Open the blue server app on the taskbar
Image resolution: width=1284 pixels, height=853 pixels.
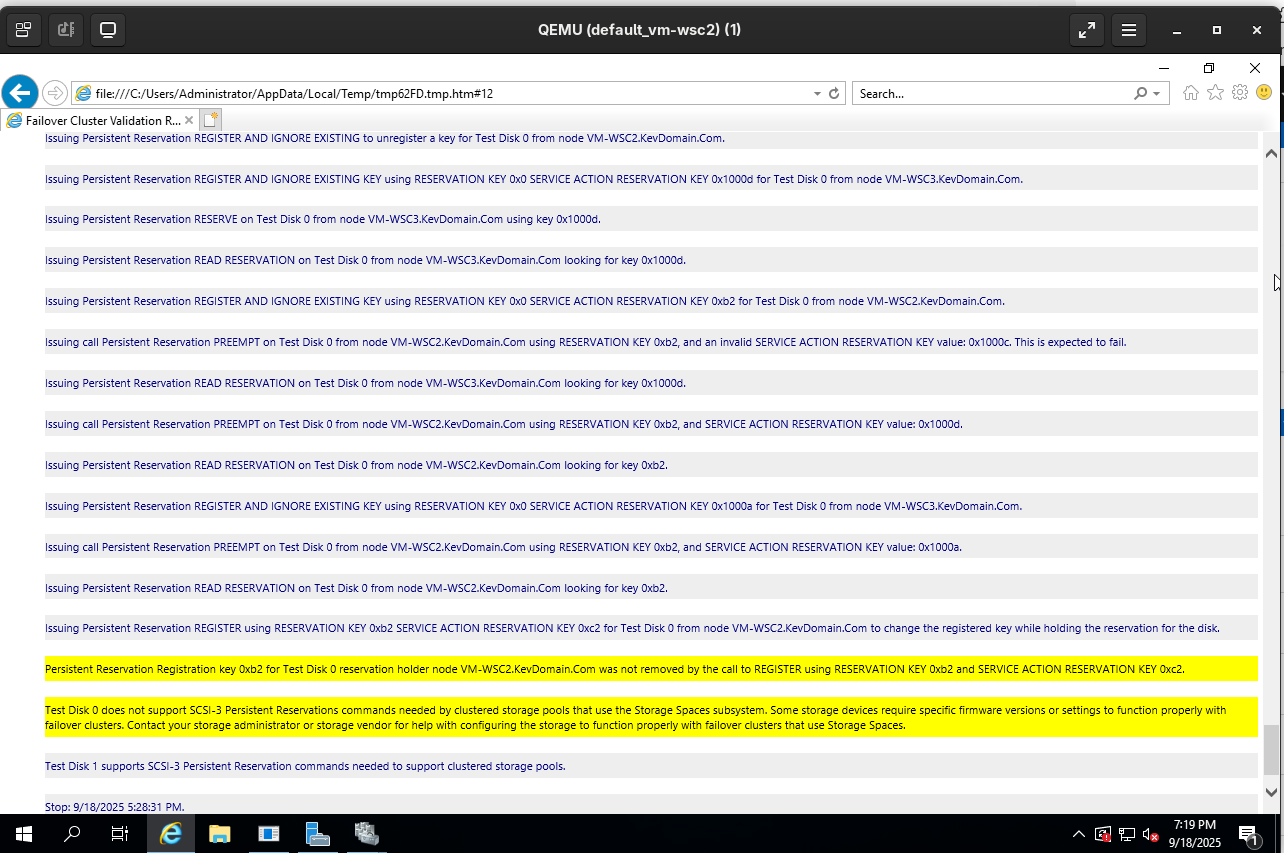[317, 833]
